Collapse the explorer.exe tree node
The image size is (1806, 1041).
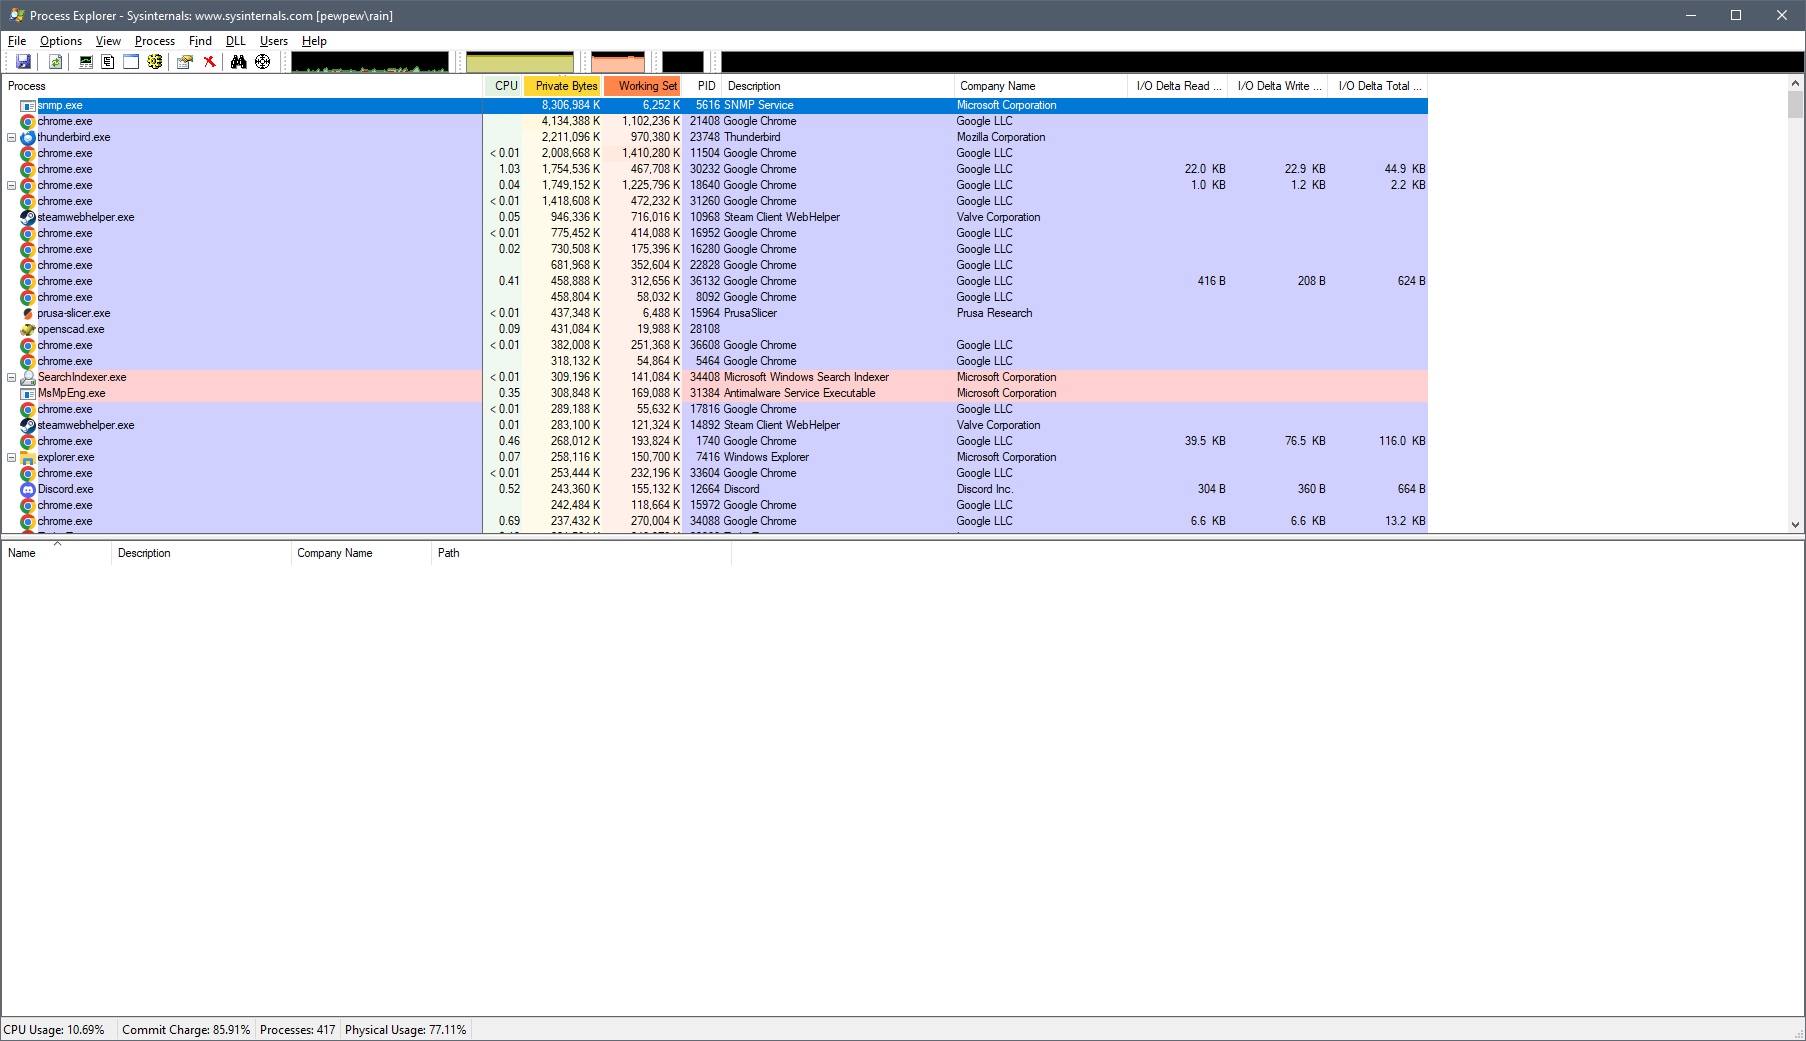(x=11, y=457)
